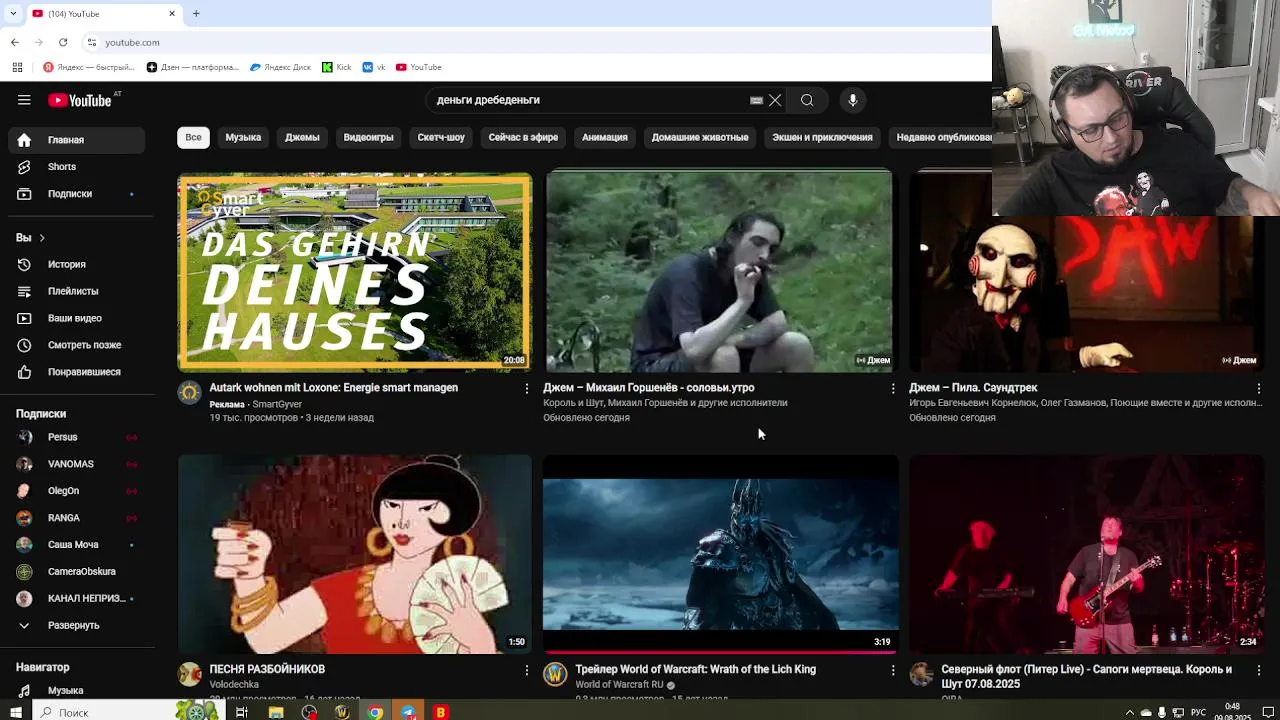Open the Яндекс Диск bookmark

(x=280, y=67)
